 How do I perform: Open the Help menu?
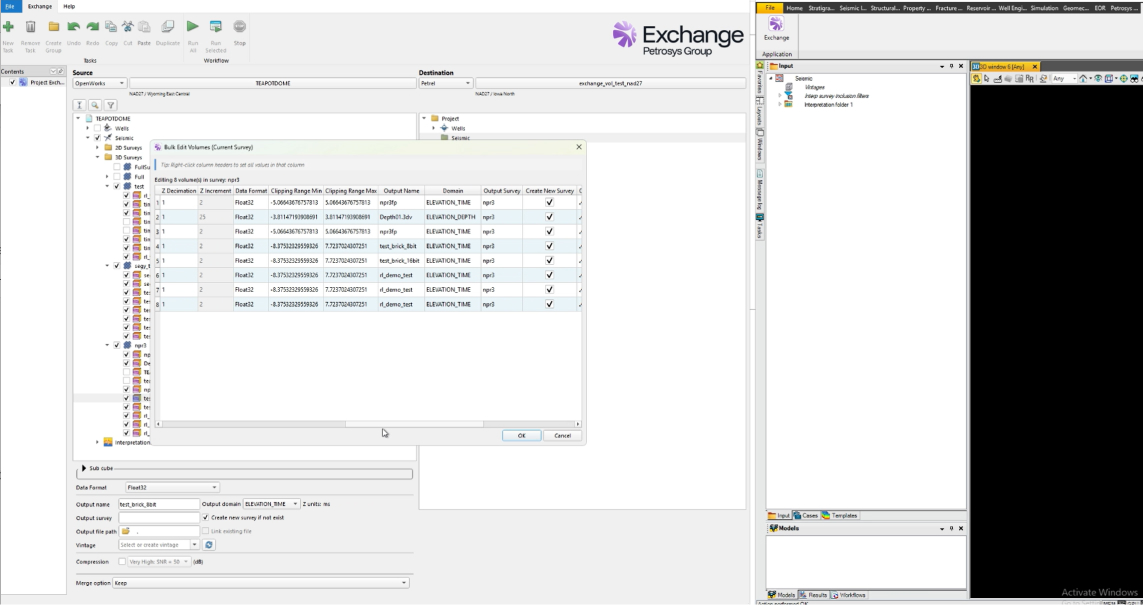pyautogui.click(x=69, y=6)
